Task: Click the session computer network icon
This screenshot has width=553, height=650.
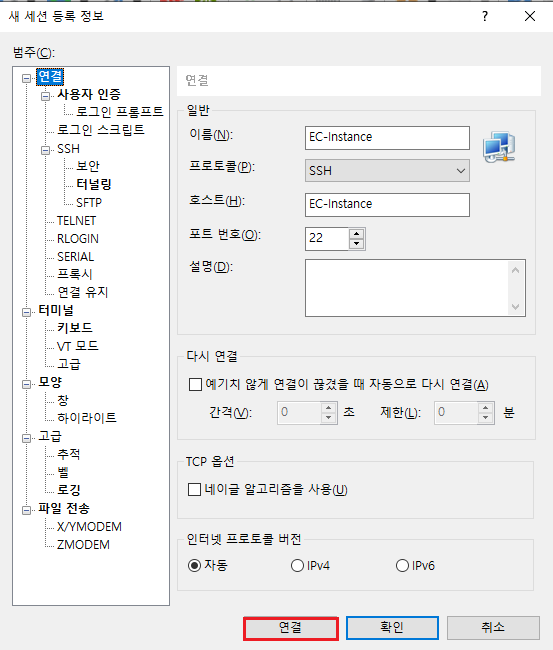Action: (499, 147)
